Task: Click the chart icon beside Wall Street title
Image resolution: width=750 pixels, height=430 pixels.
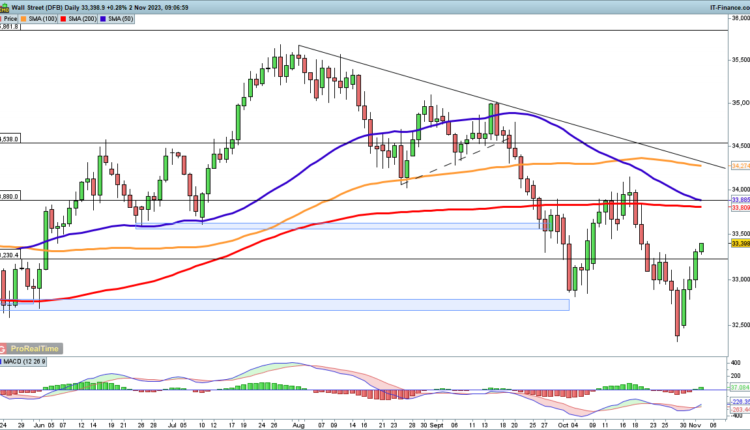Action: pyautogui.click(x=6, y=6)
